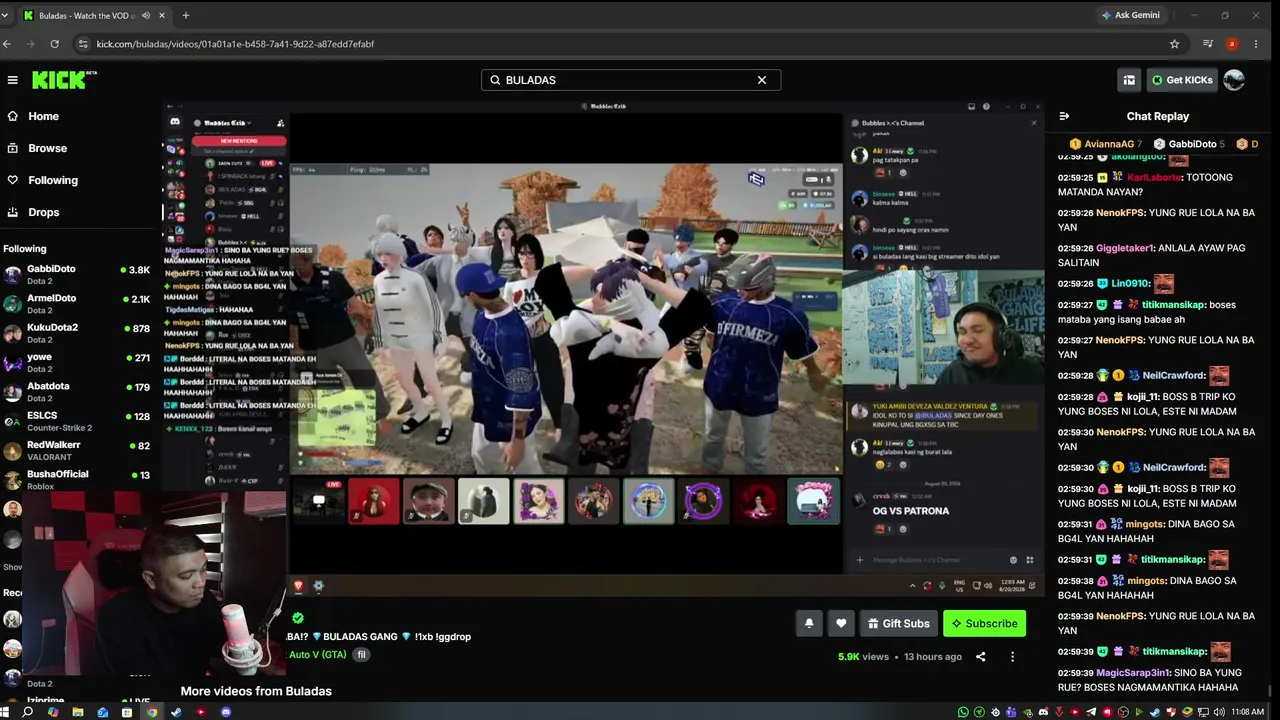
Task: Enable notifications with the bell button
Action: [x=809, y=623]
